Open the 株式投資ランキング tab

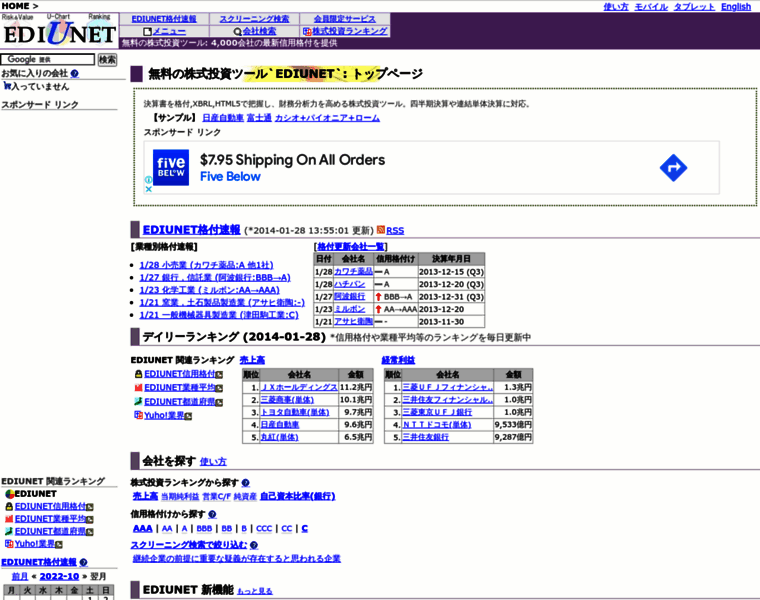point(345,32)
